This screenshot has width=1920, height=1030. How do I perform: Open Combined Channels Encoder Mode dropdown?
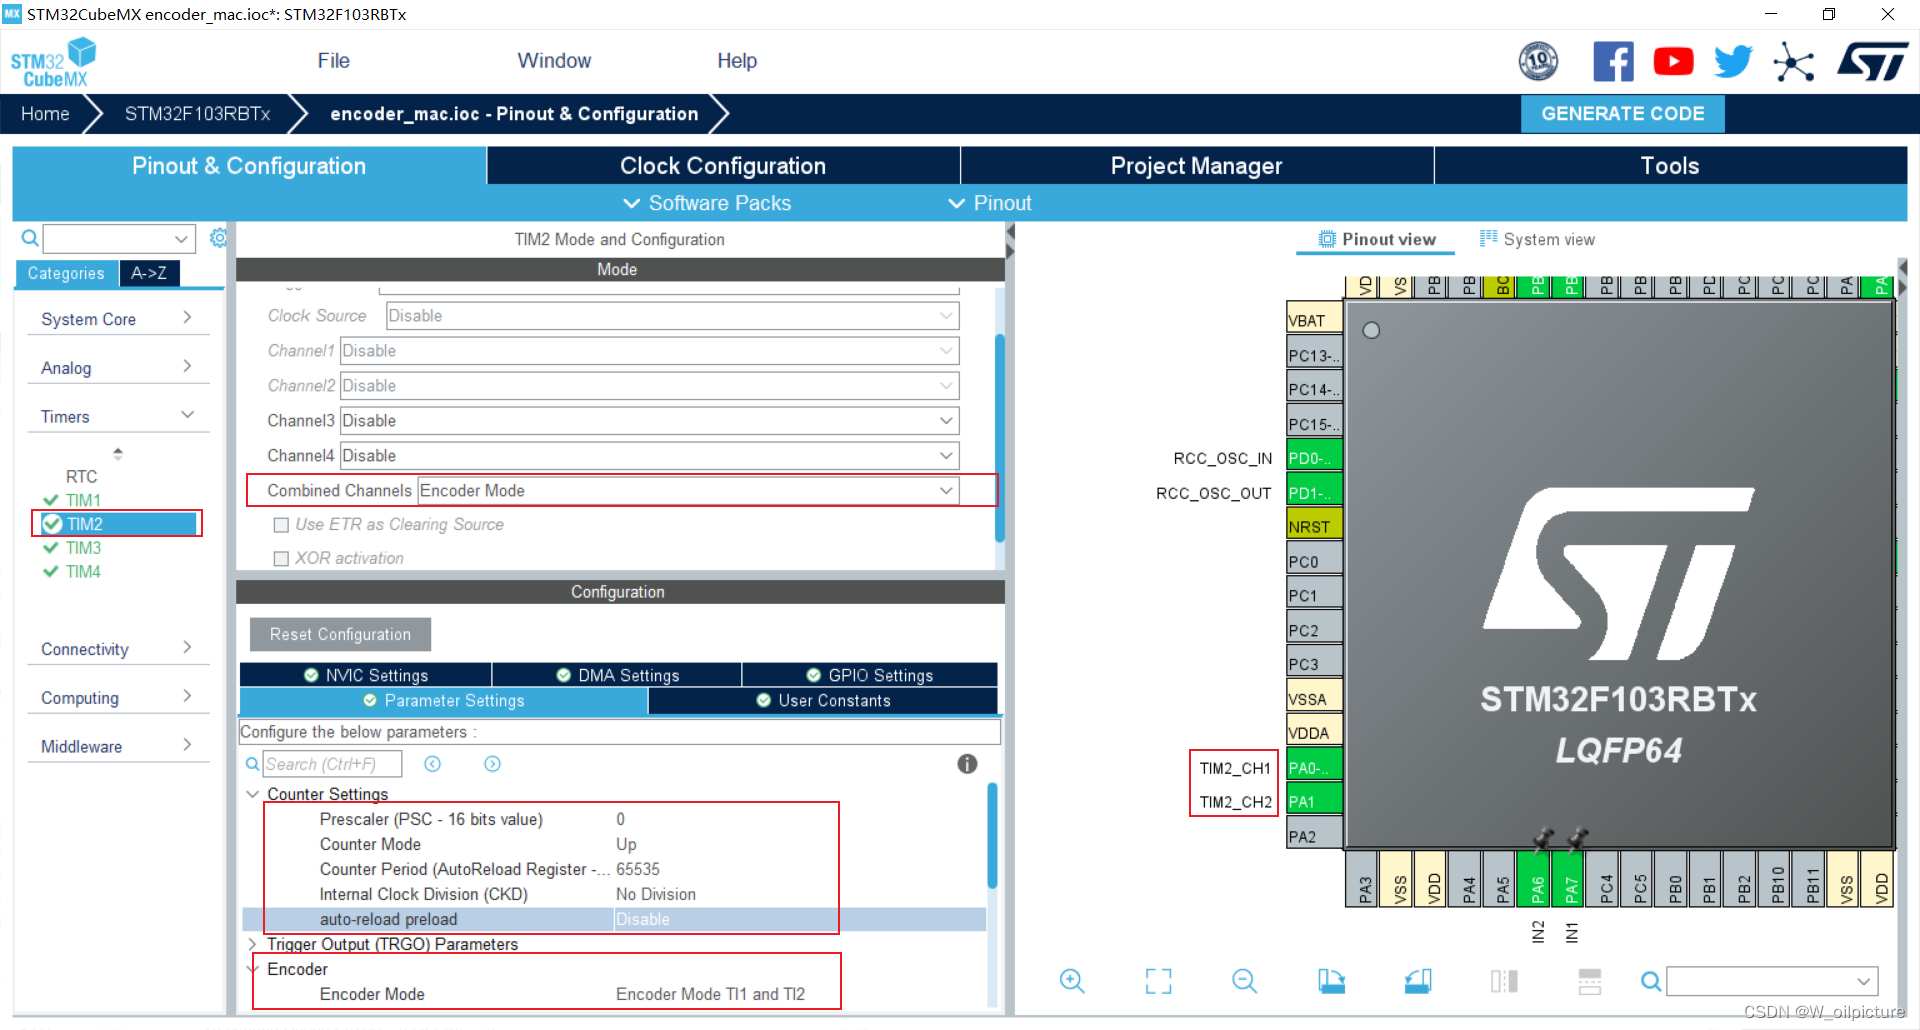pyautogui.click(x=688, y=491)
